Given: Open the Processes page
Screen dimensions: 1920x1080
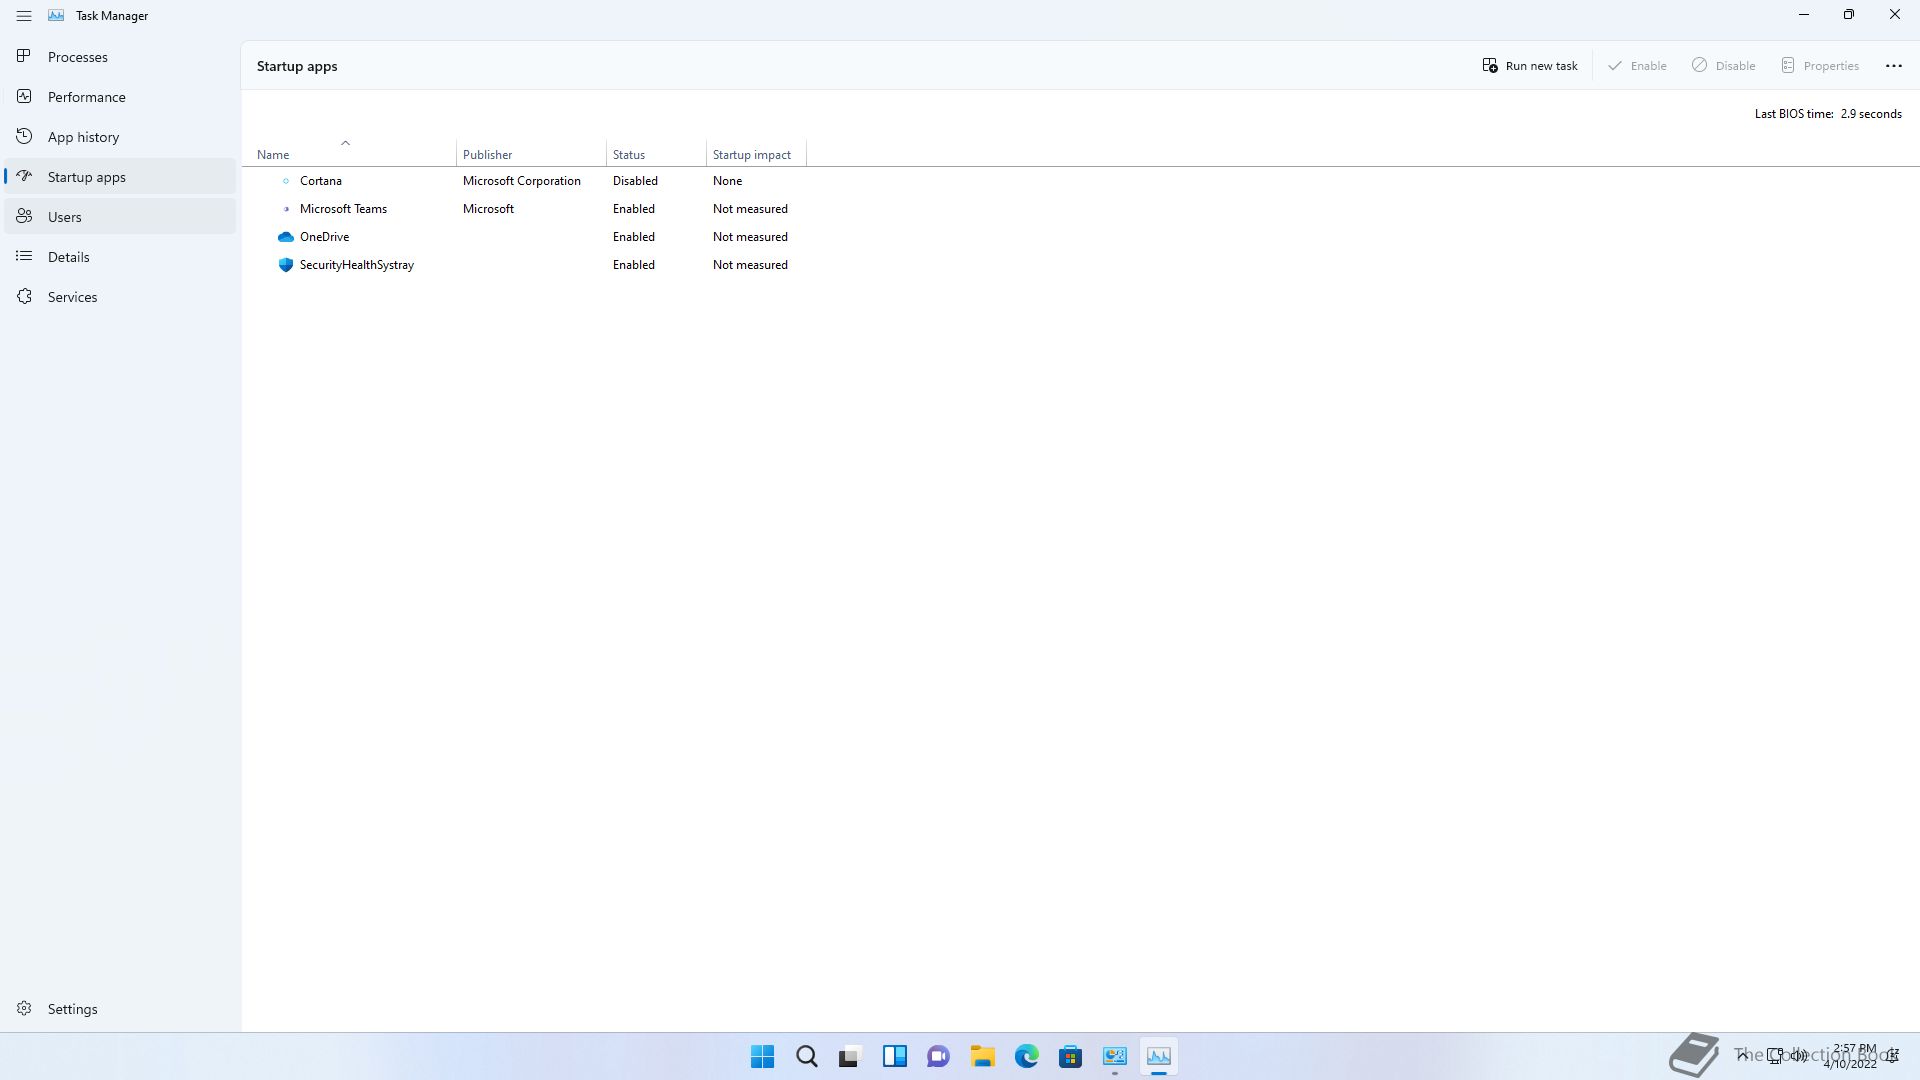Looking at the screenshot, I should (x=120, y=57).
